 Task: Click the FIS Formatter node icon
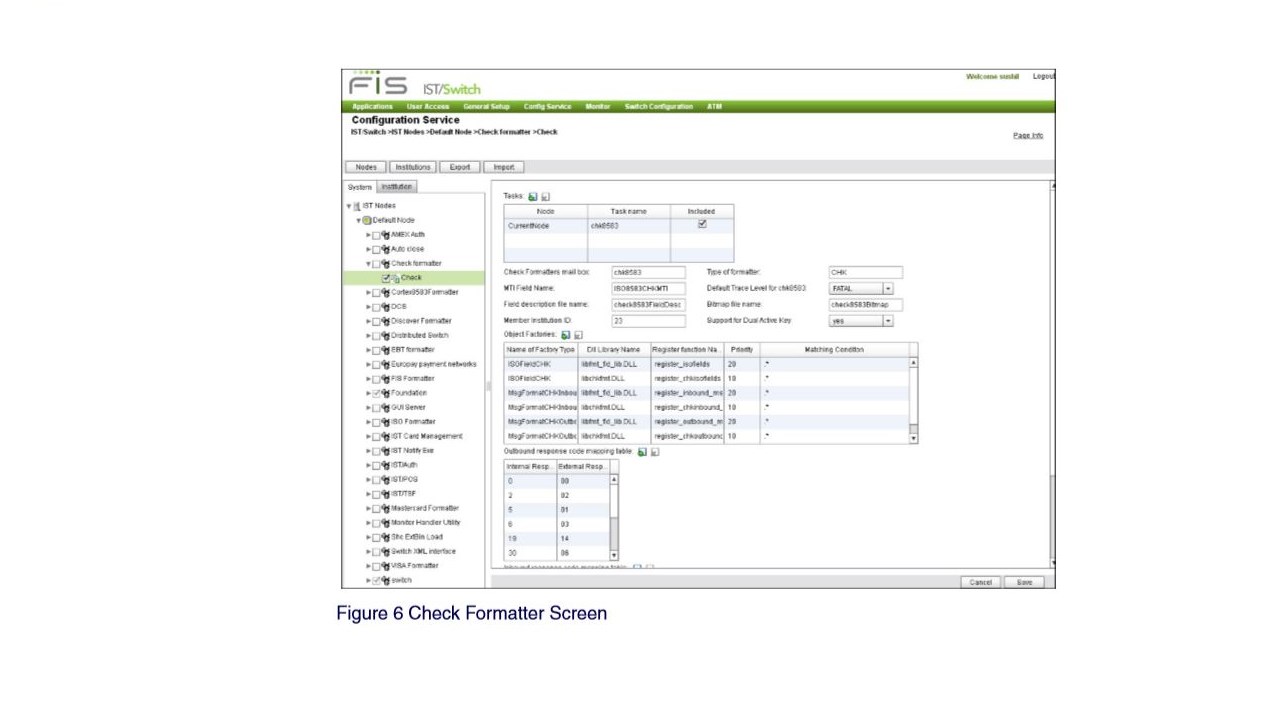tap(386, 379)
